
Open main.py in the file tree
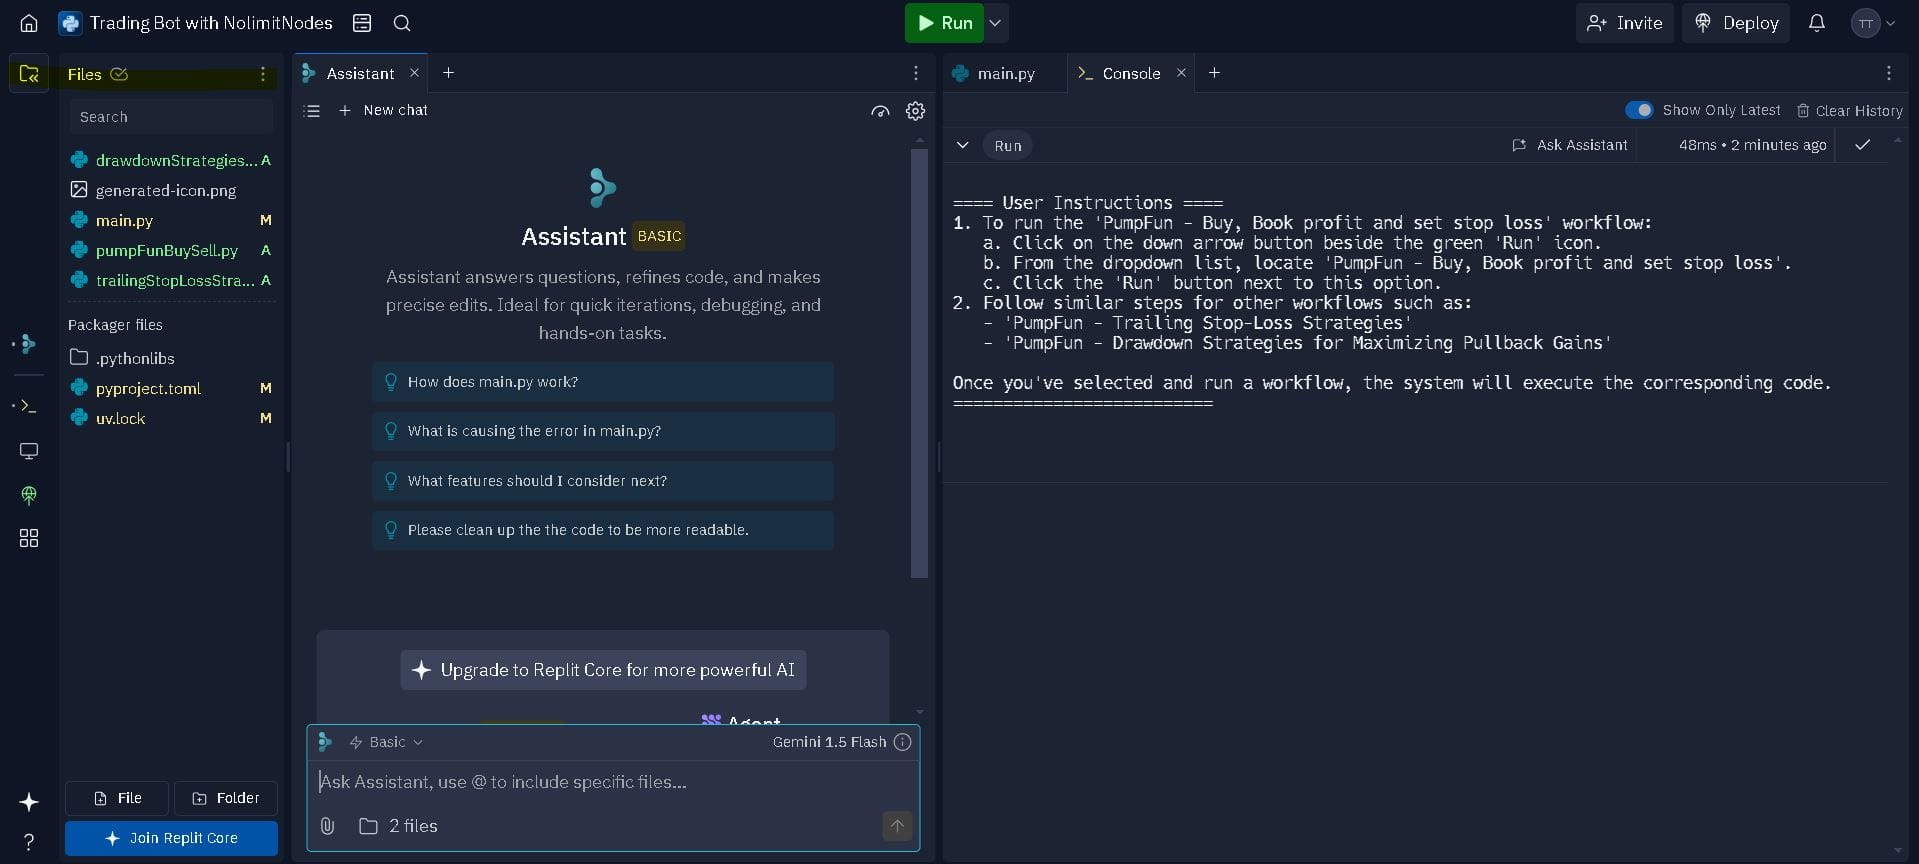171,220
